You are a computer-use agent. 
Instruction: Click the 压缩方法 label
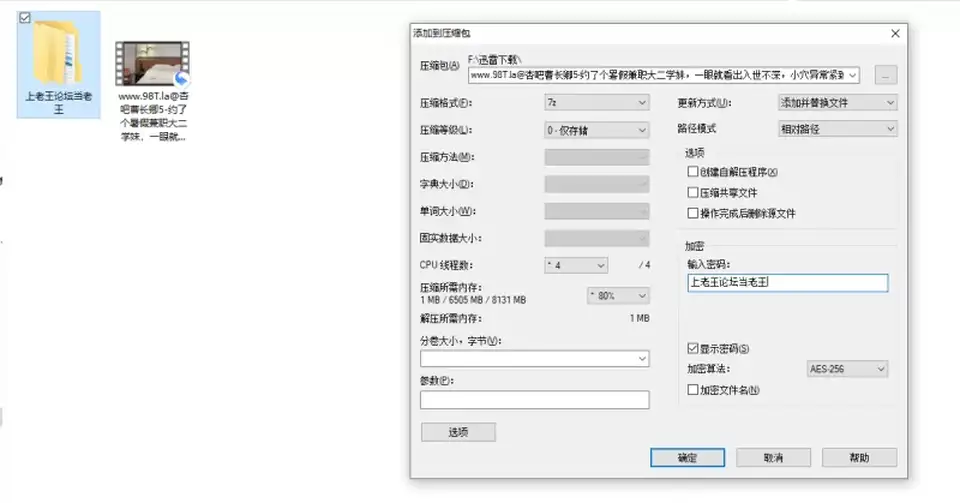tap(447, 157)
